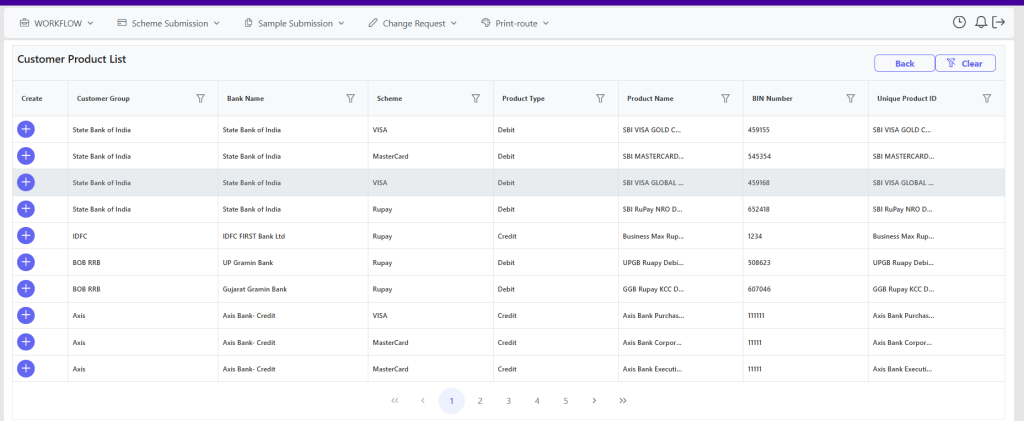Click filter icon on Unique Product ID
Image resolution: width=1024 pixels, height=421 pixels.
click(x=987, y=98)
